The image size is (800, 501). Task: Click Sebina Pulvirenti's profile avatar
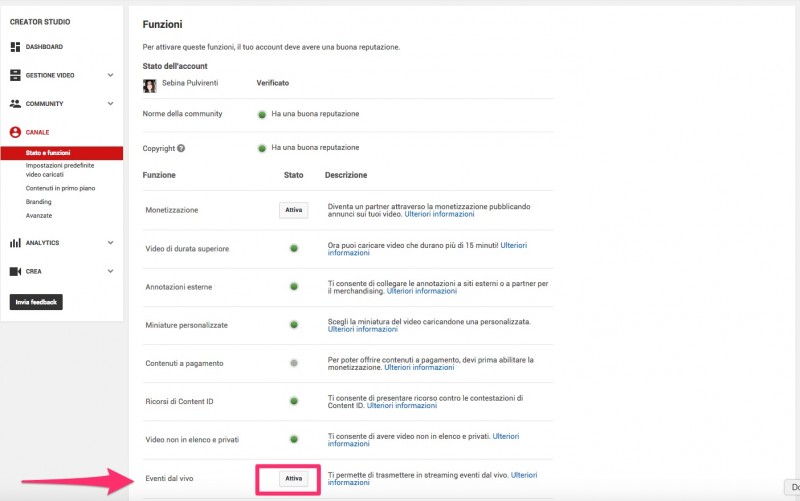[x=150, y=85]
